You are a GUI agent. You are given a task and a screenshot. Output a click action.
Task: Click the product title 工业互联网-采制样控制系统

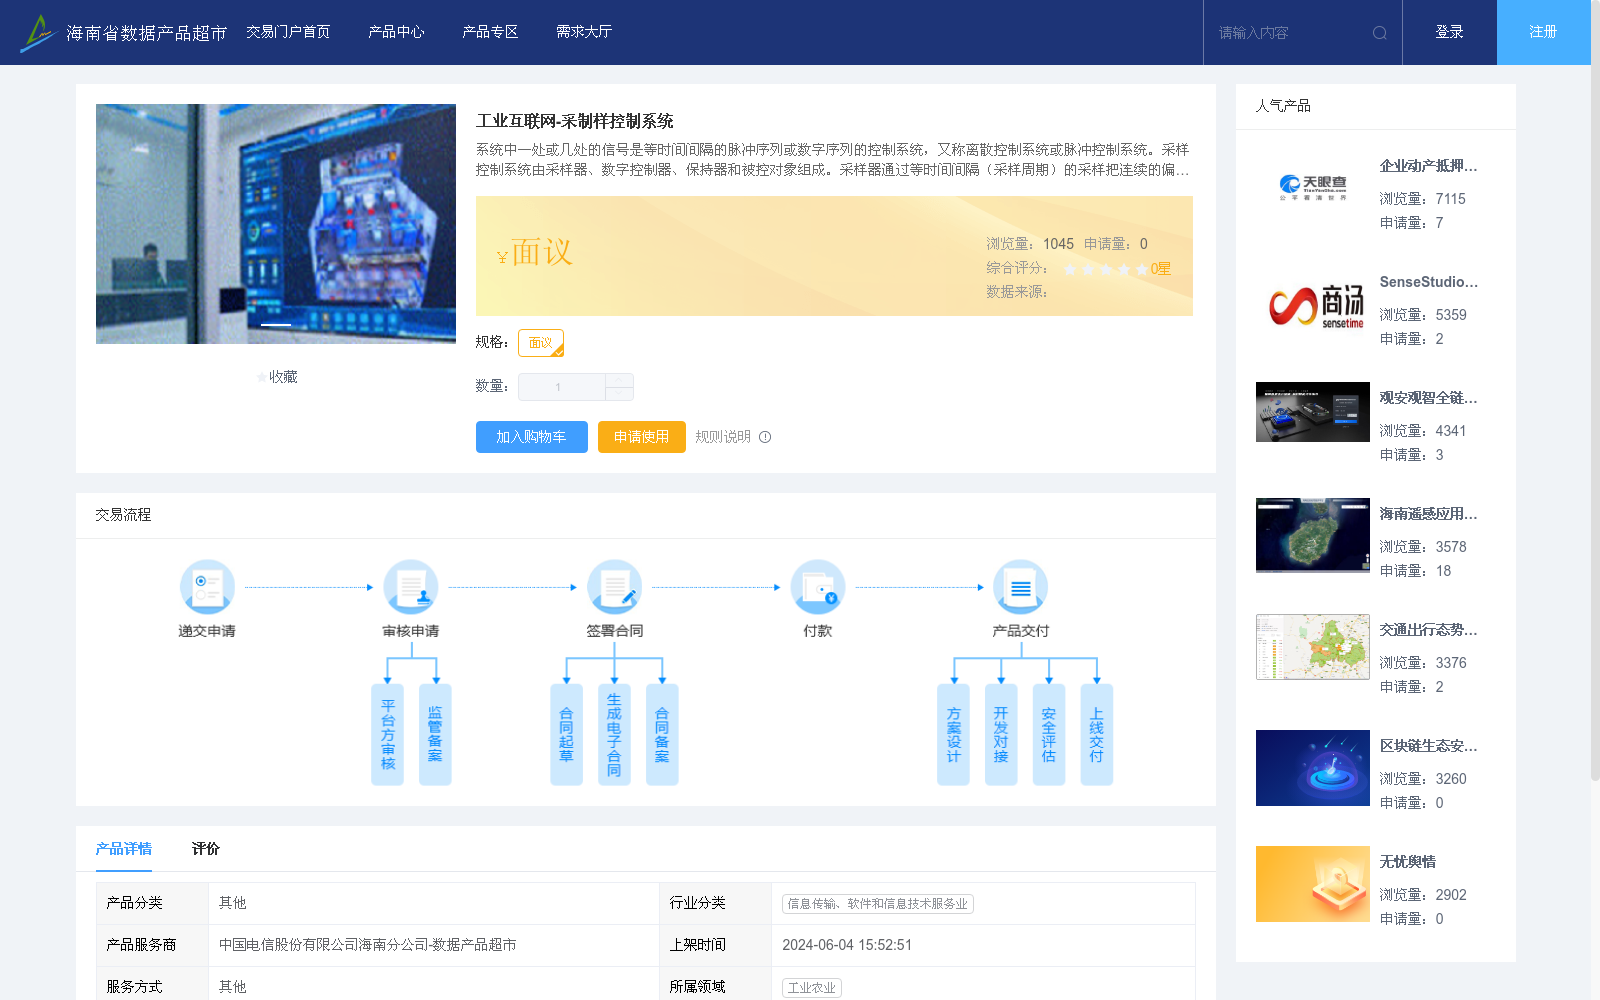click(575, 121)
